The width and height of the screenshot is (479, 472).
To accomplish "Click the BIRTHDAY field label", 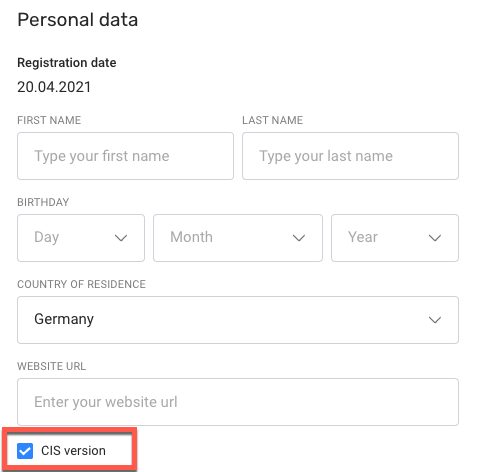I will tap(43, 202).
